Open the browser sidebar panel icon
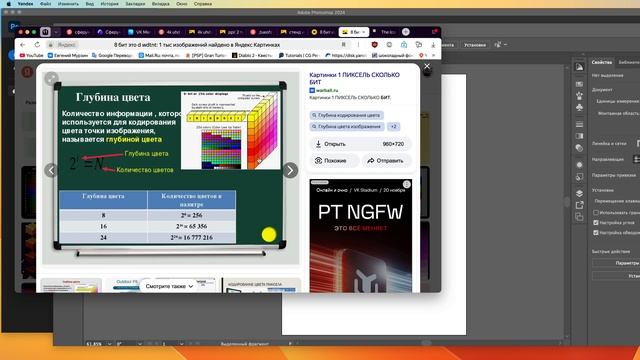This screenshot has width=640, height=360. 45,32
